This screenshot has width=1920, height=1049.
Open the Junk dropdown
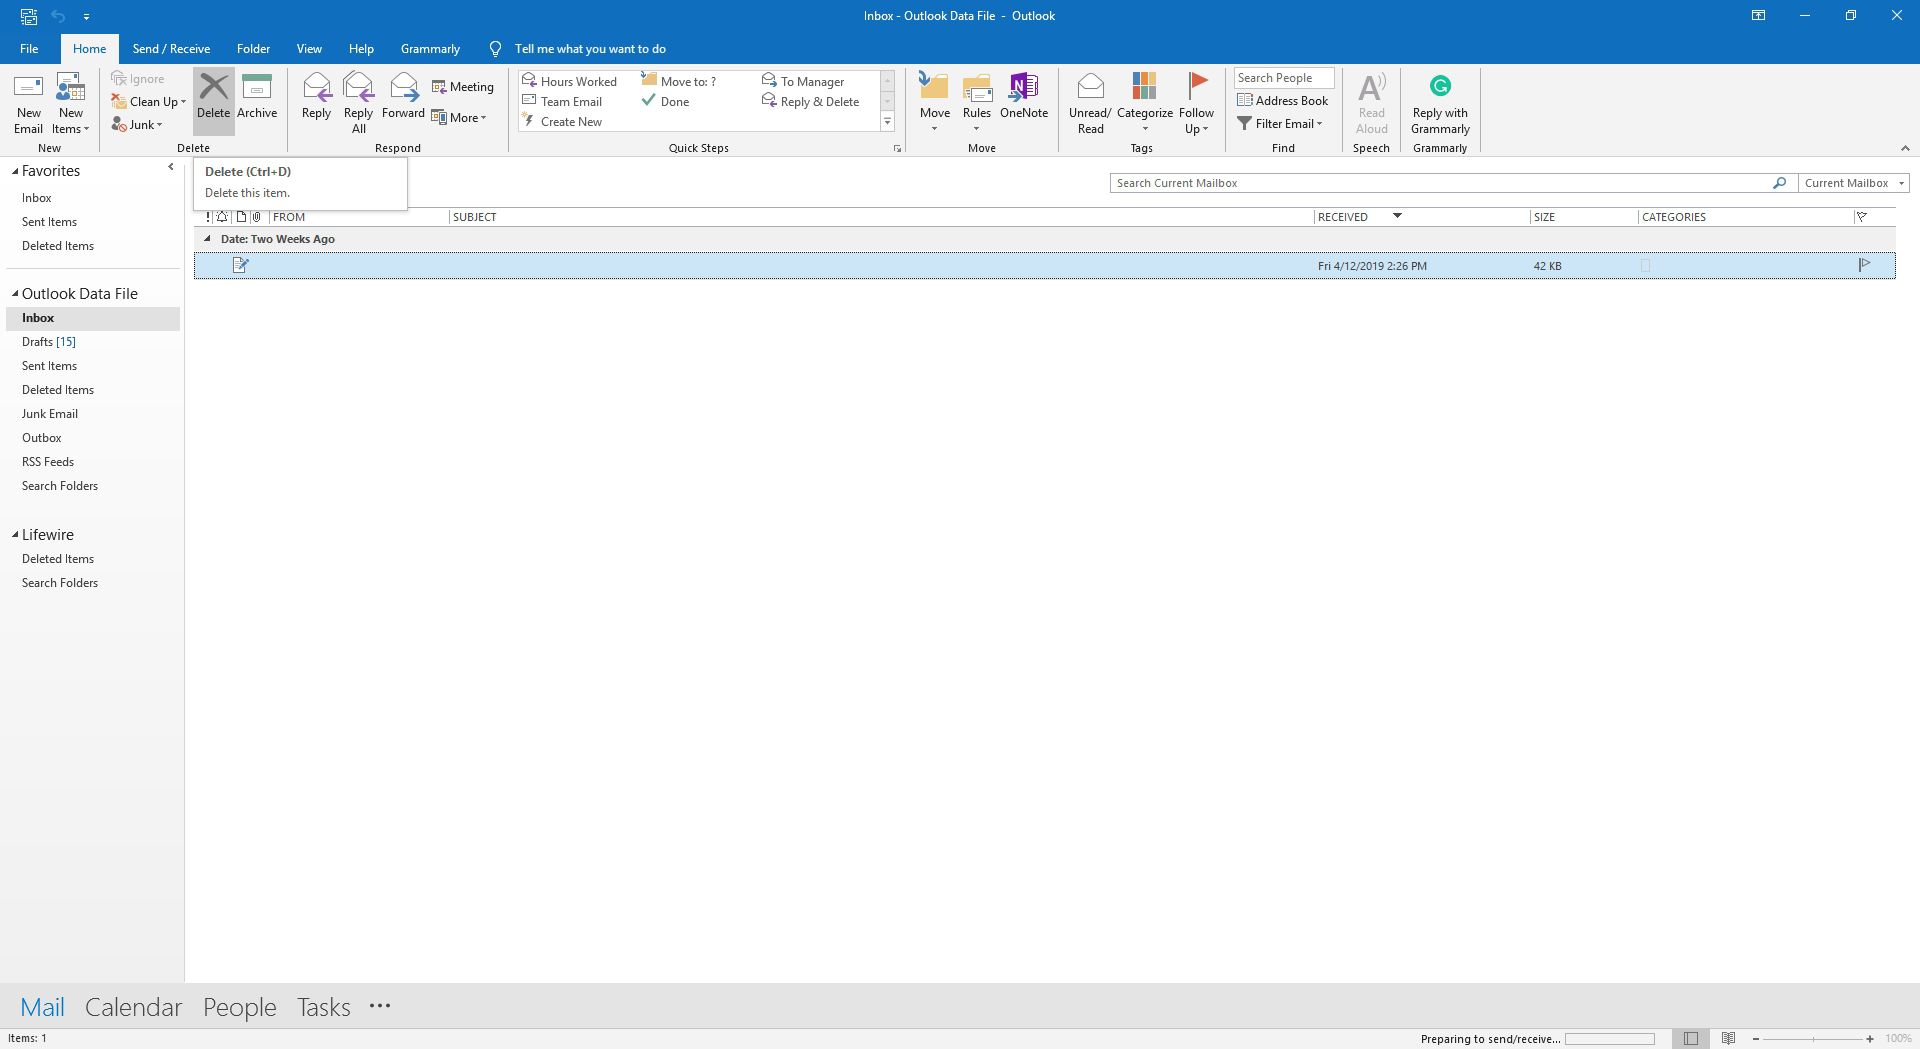(x=137, y=125)
